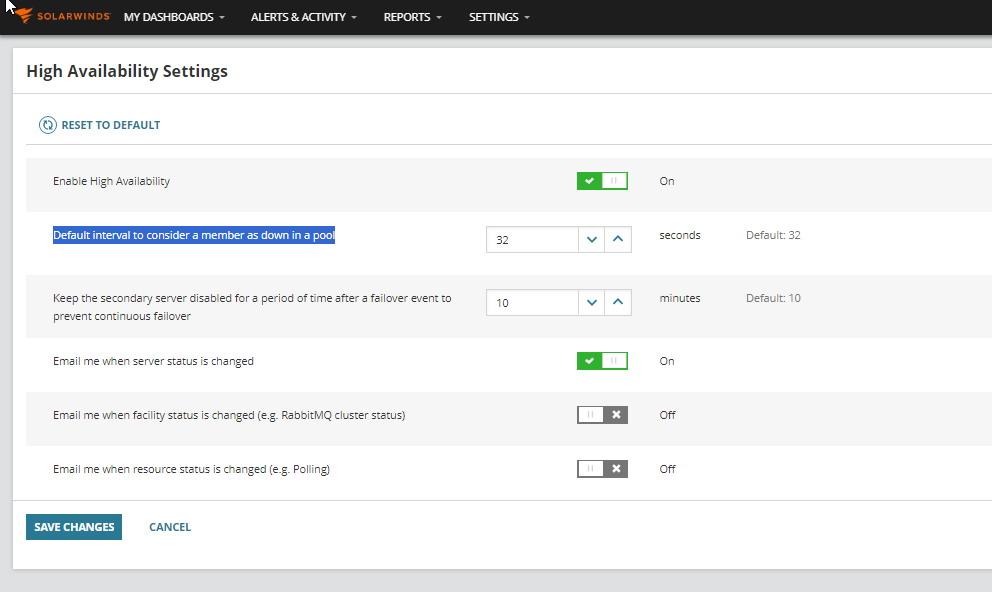Viewport: 992px width, 592px height.
Task: Click the Save Changes button
Action: (74, 527)
